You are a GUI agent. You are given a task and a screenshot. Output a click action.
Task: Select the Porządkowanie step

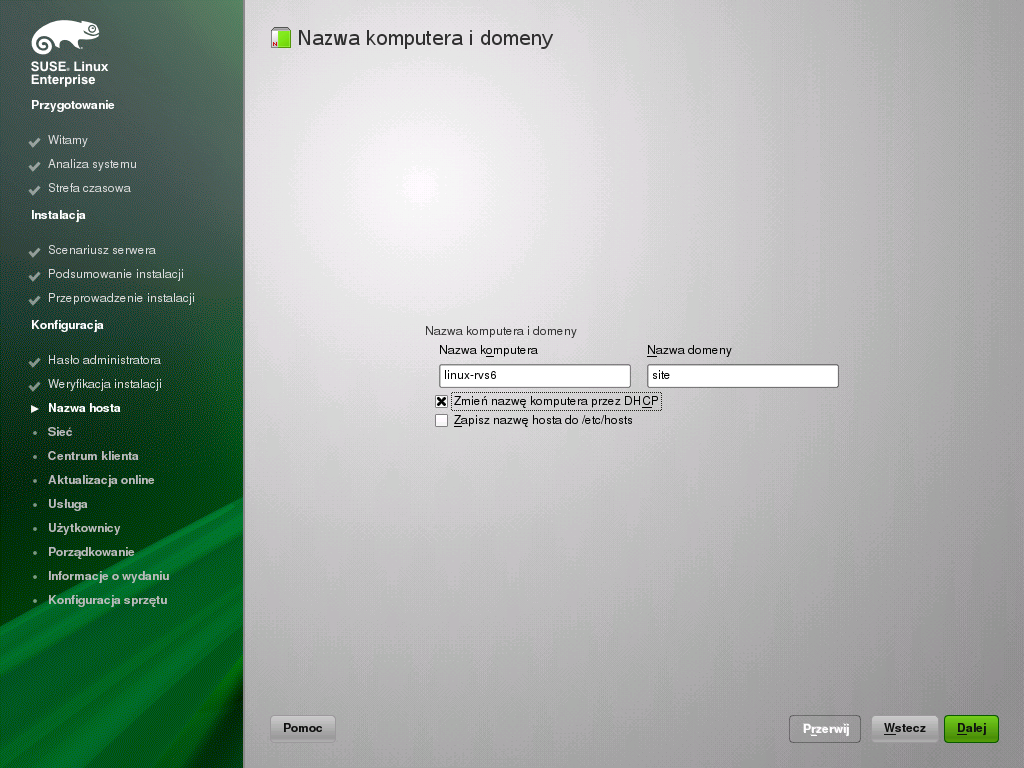(91, 552)
